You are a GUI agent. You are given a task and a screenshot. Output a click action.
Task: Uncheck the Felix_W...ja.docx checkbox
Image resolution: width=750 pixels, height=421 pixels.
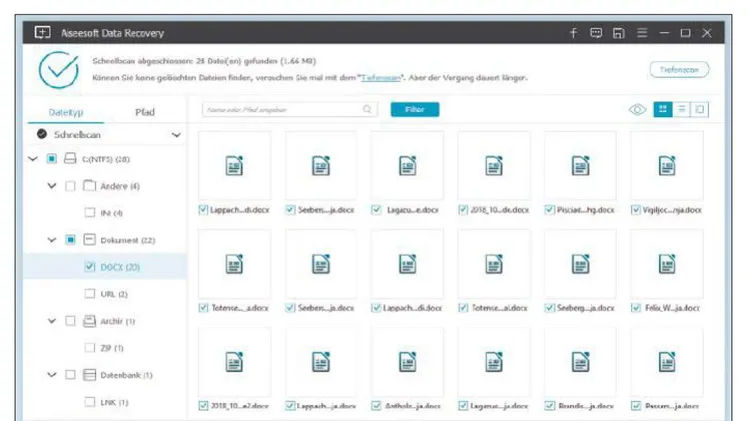636,308
